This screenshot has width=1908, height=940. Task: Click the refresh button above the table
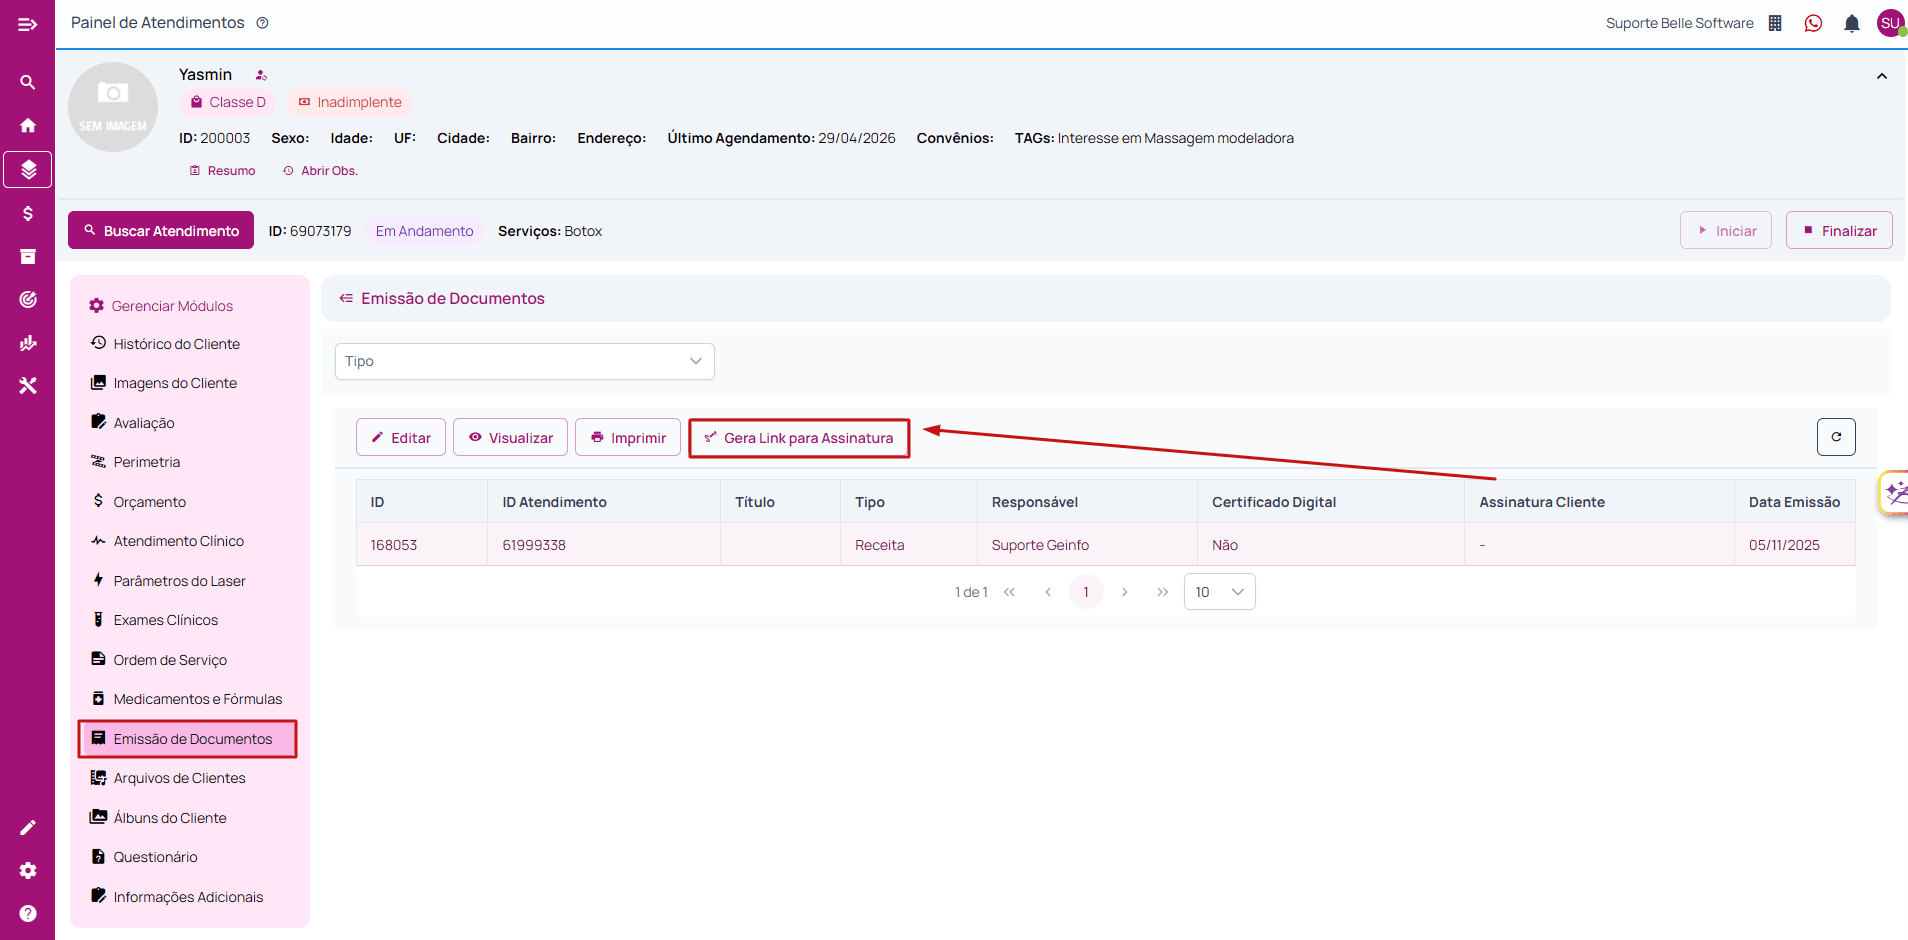pos(1836,437)
